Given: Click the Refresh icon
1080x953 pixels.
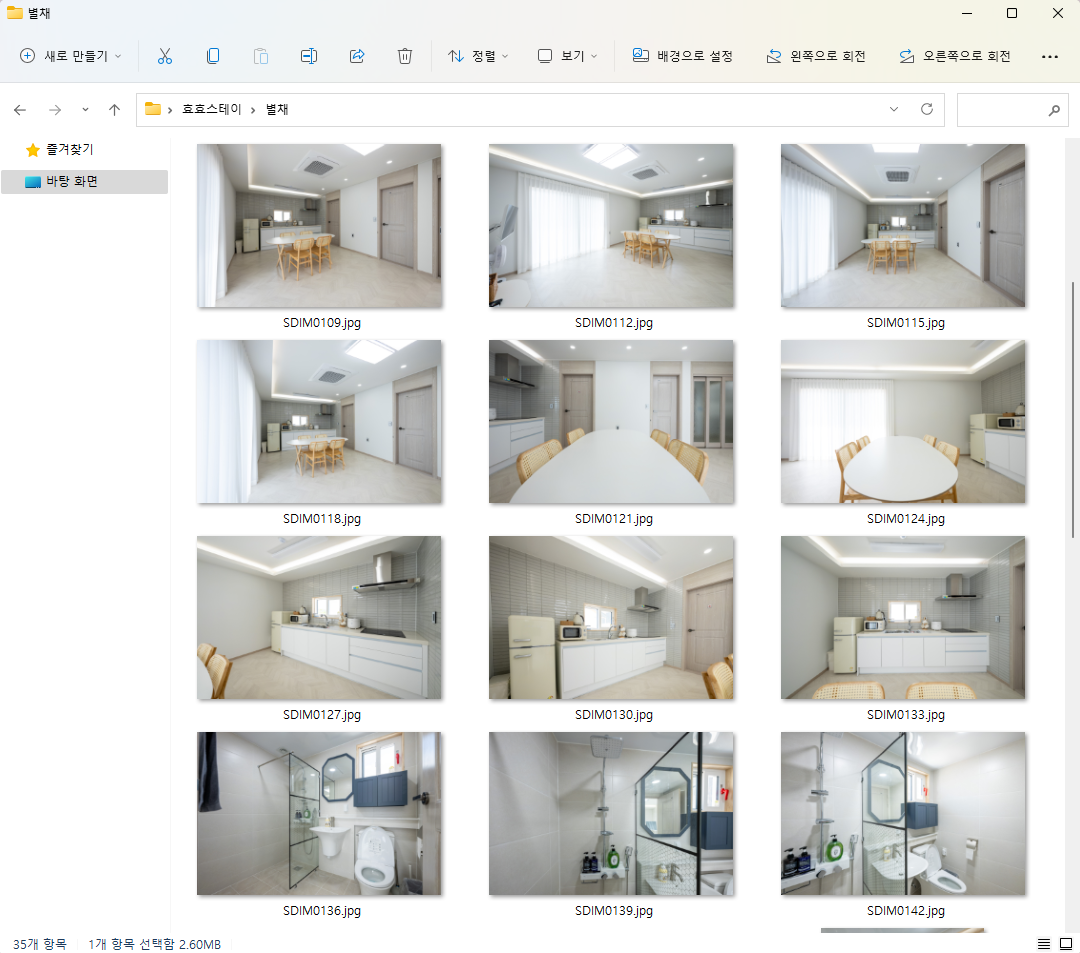Looking at the screenshot, I should tap(927, 109).
